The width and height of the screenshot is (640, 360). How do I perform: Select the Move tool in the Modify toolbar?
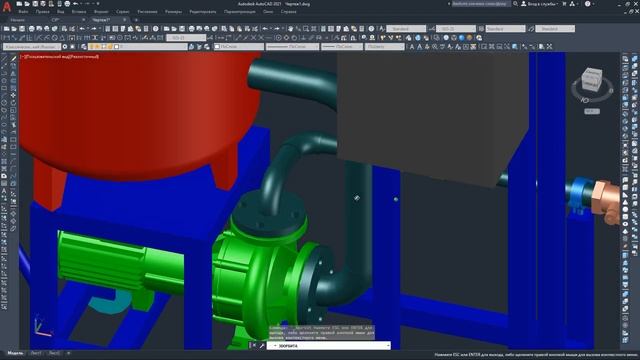coord(13,96)
